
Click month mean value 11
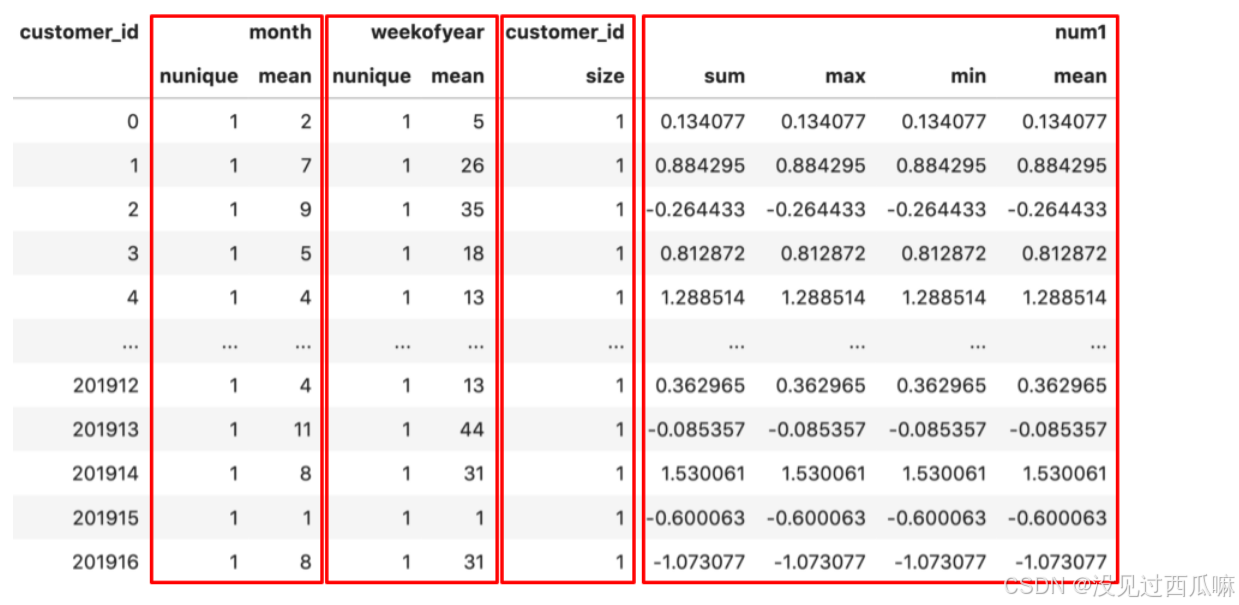coord(301,430)
